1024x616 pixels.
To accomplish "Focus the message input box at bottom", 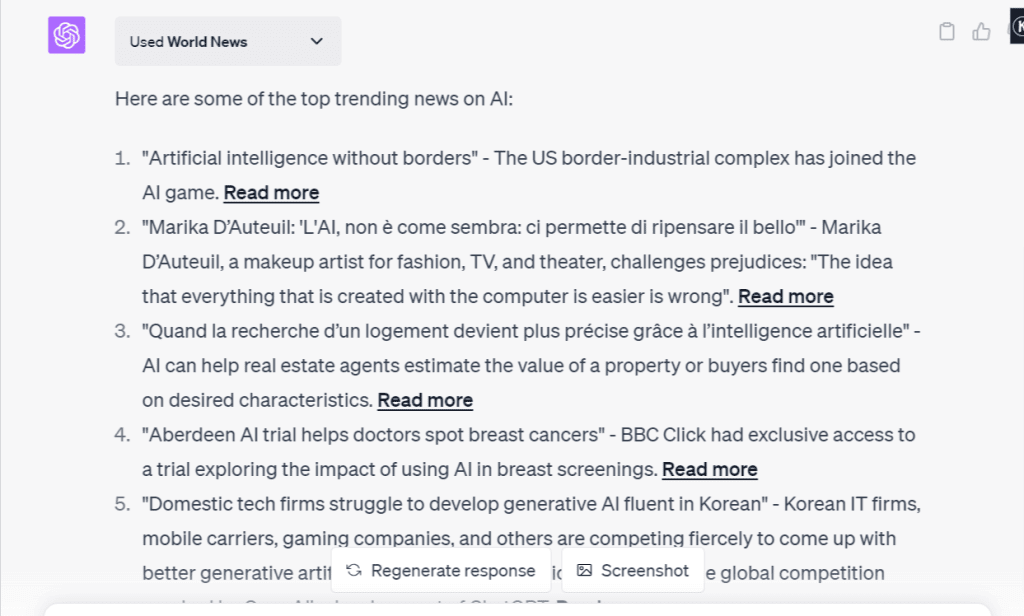I will tap(517, 609).
